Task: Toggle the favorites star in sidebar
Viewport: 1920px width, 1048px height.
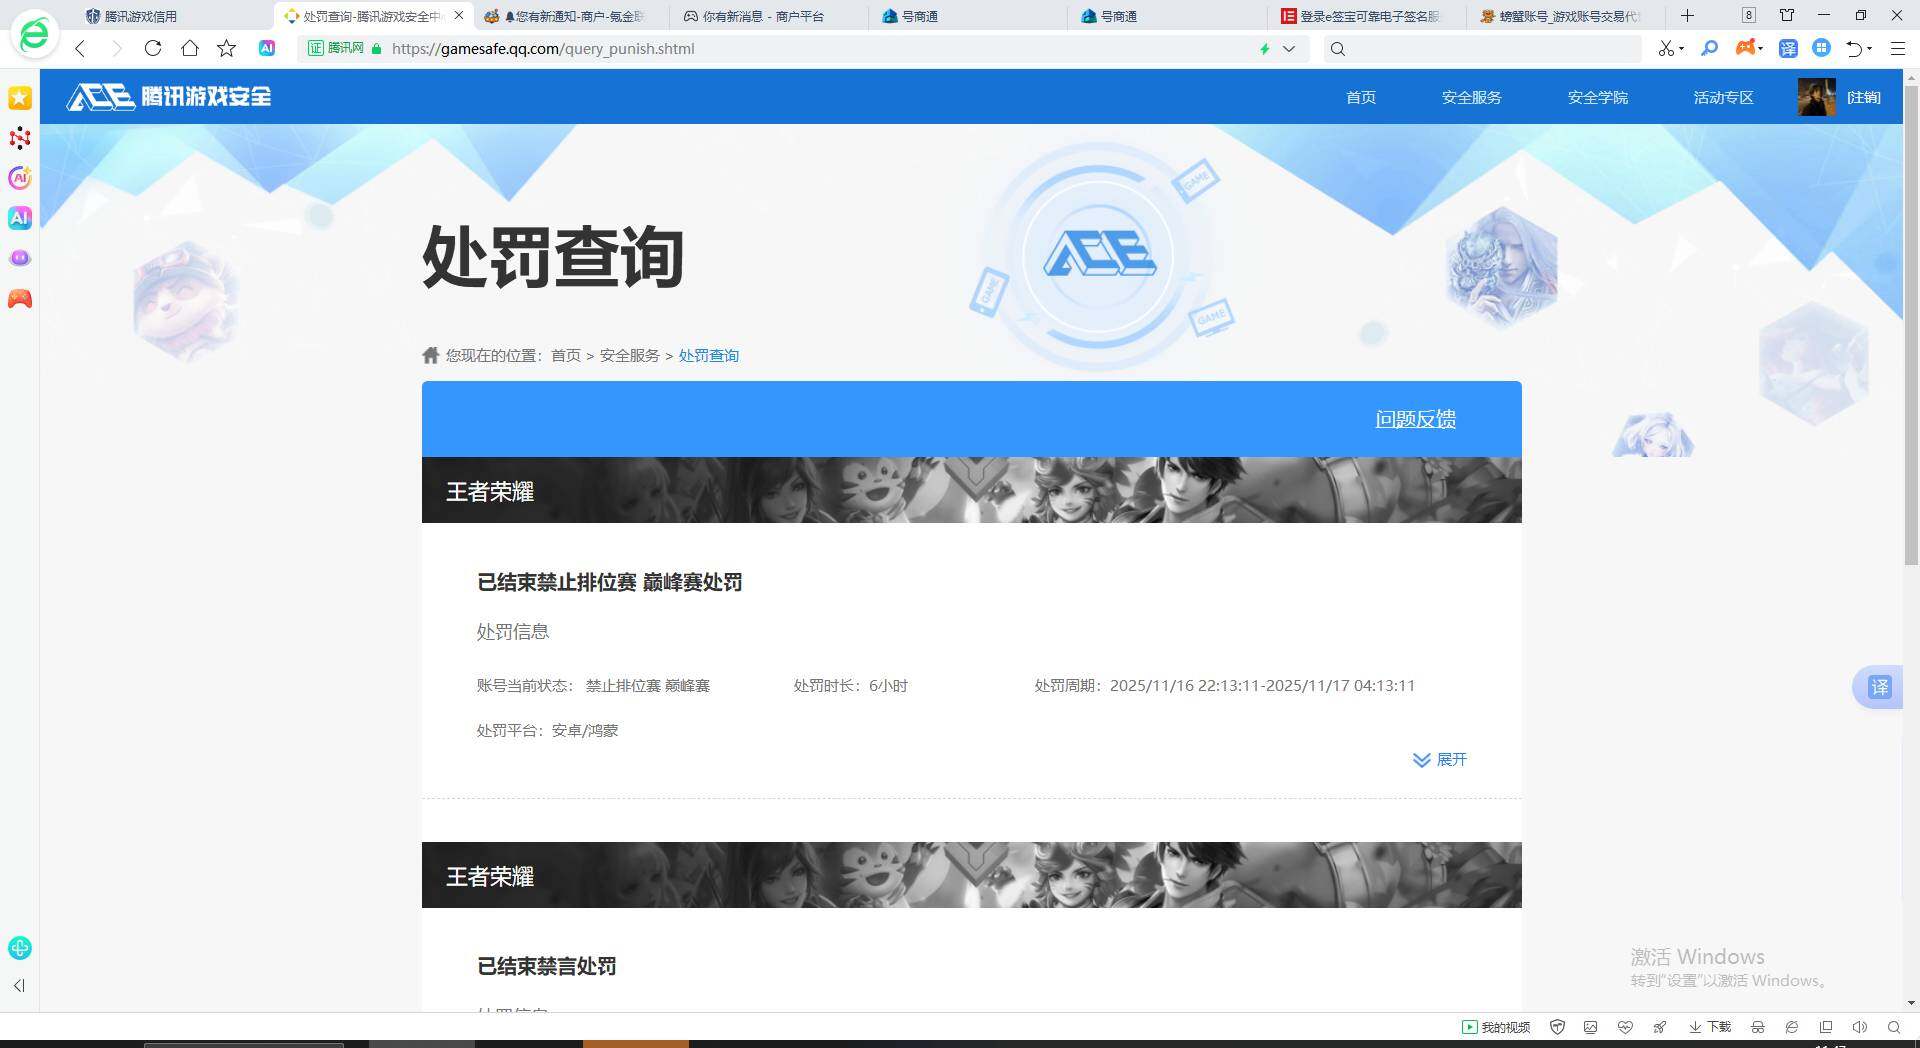Action: (19, 98)
